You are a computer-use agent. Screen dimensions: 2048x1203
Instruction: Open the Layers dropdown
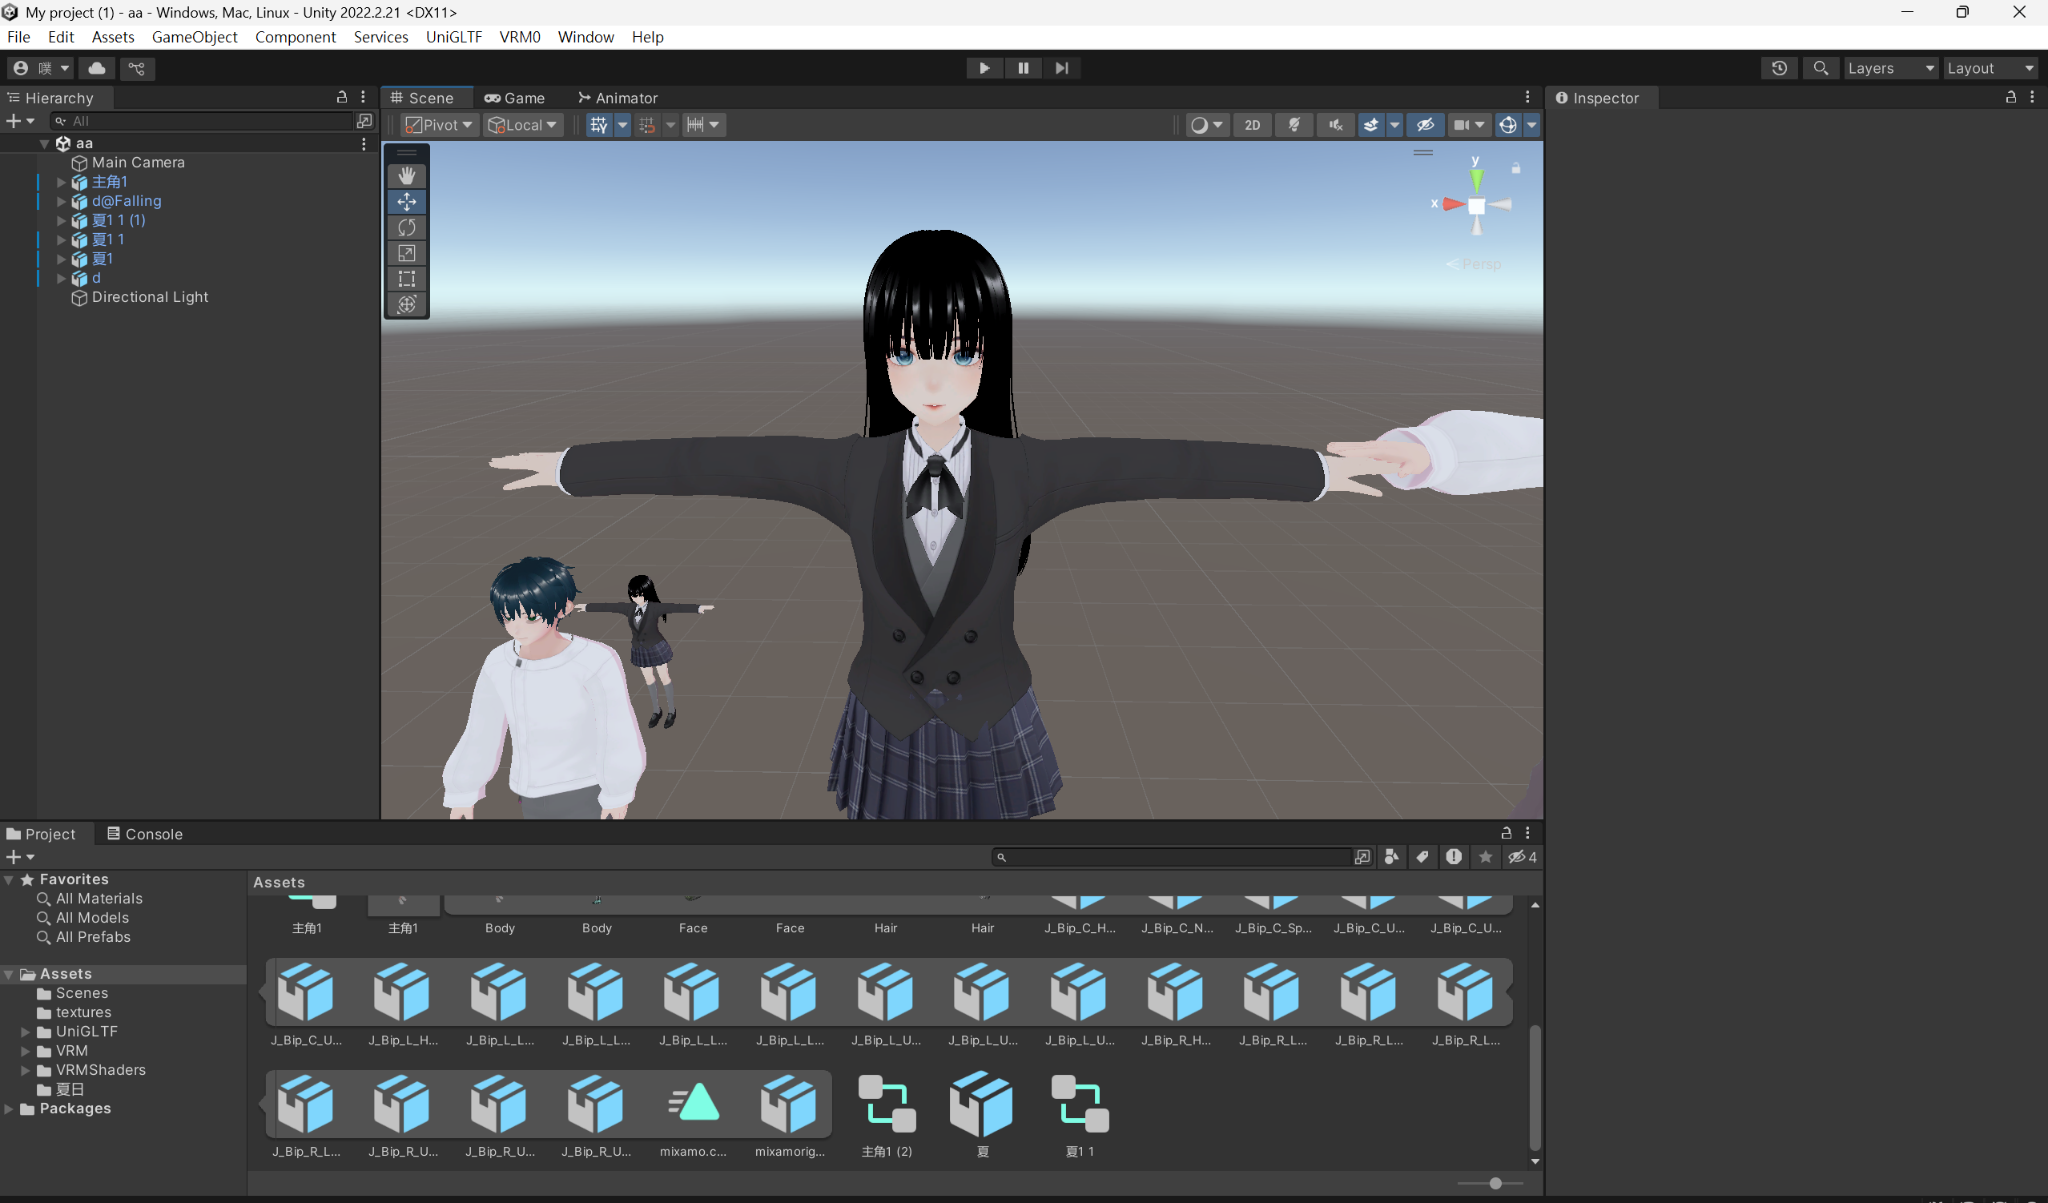(1890, 68)
